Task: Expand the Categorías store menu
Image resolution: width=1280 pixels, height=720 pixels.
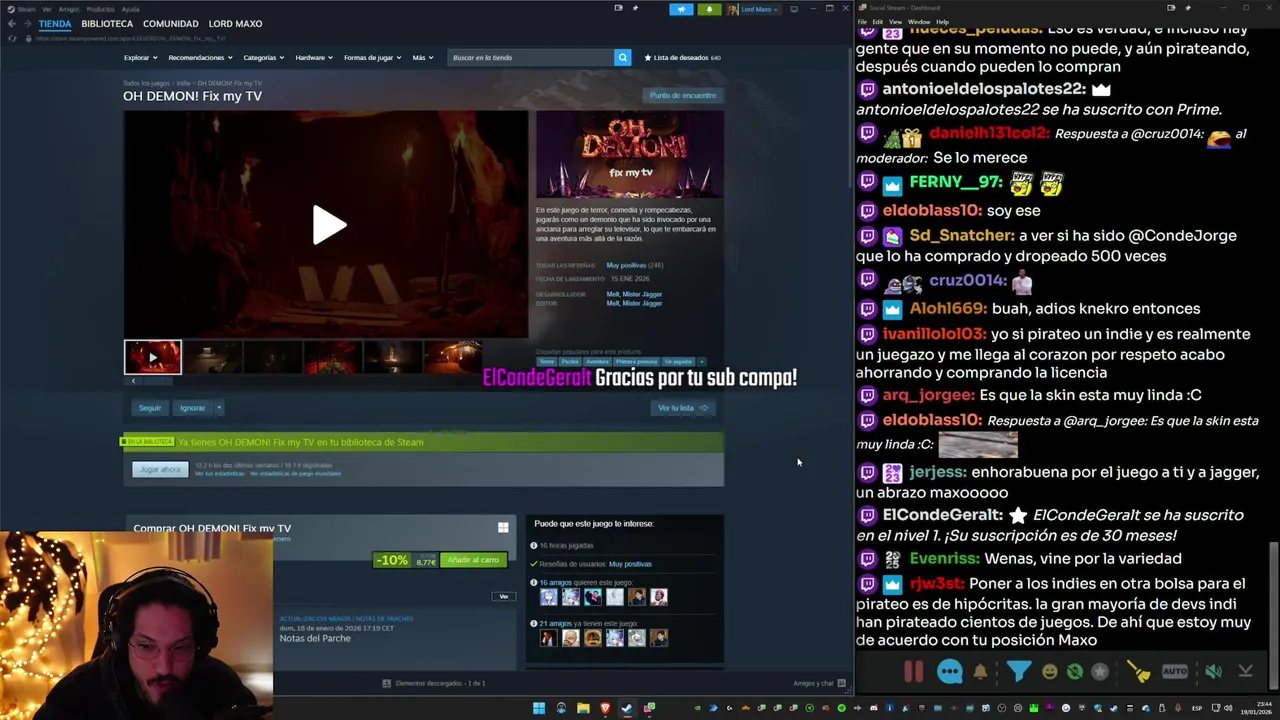Action: point(263,57)
